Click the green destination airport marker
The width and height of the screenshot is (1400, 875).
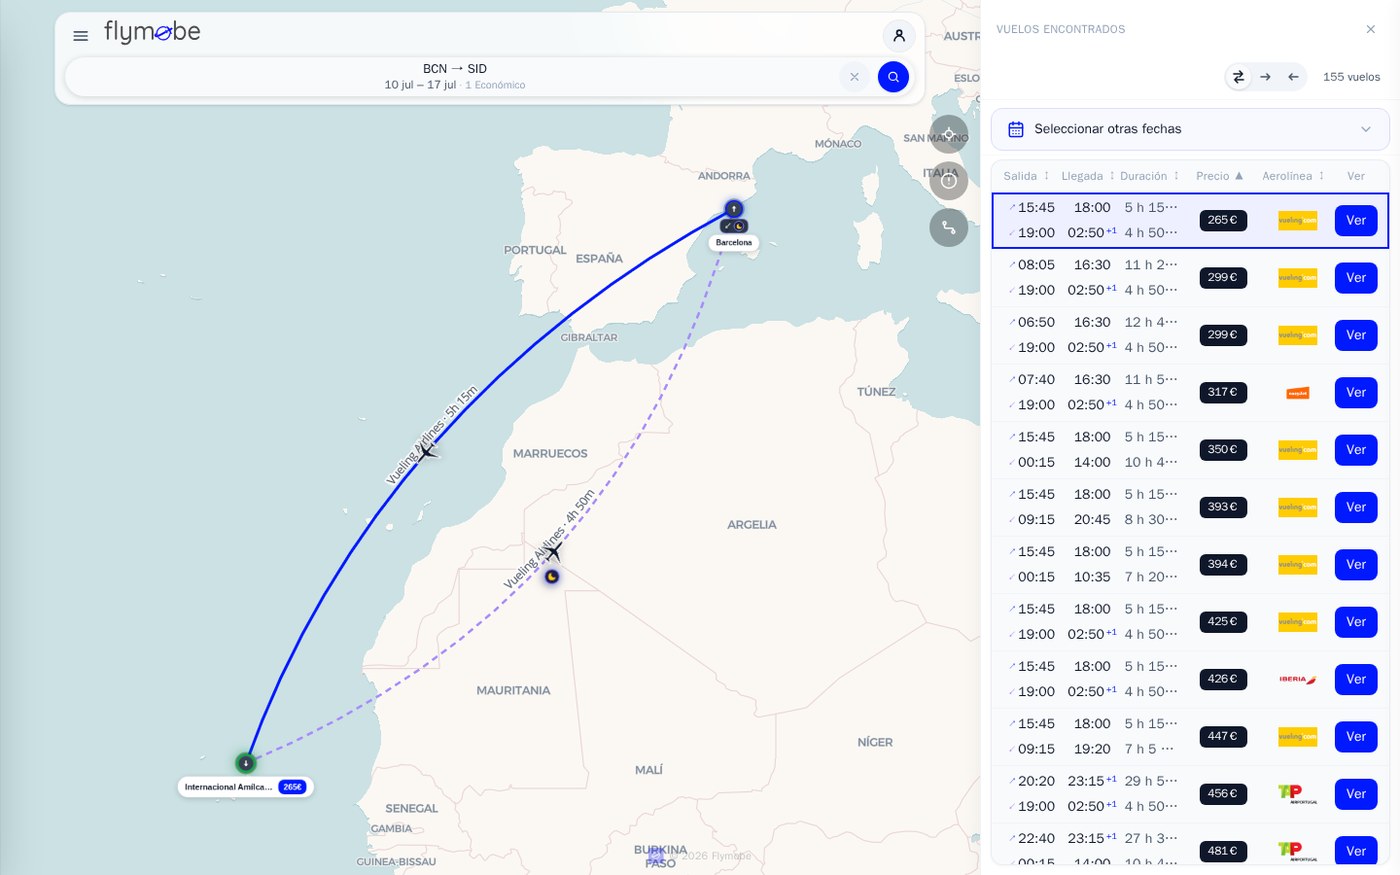[x=246, y=763]
